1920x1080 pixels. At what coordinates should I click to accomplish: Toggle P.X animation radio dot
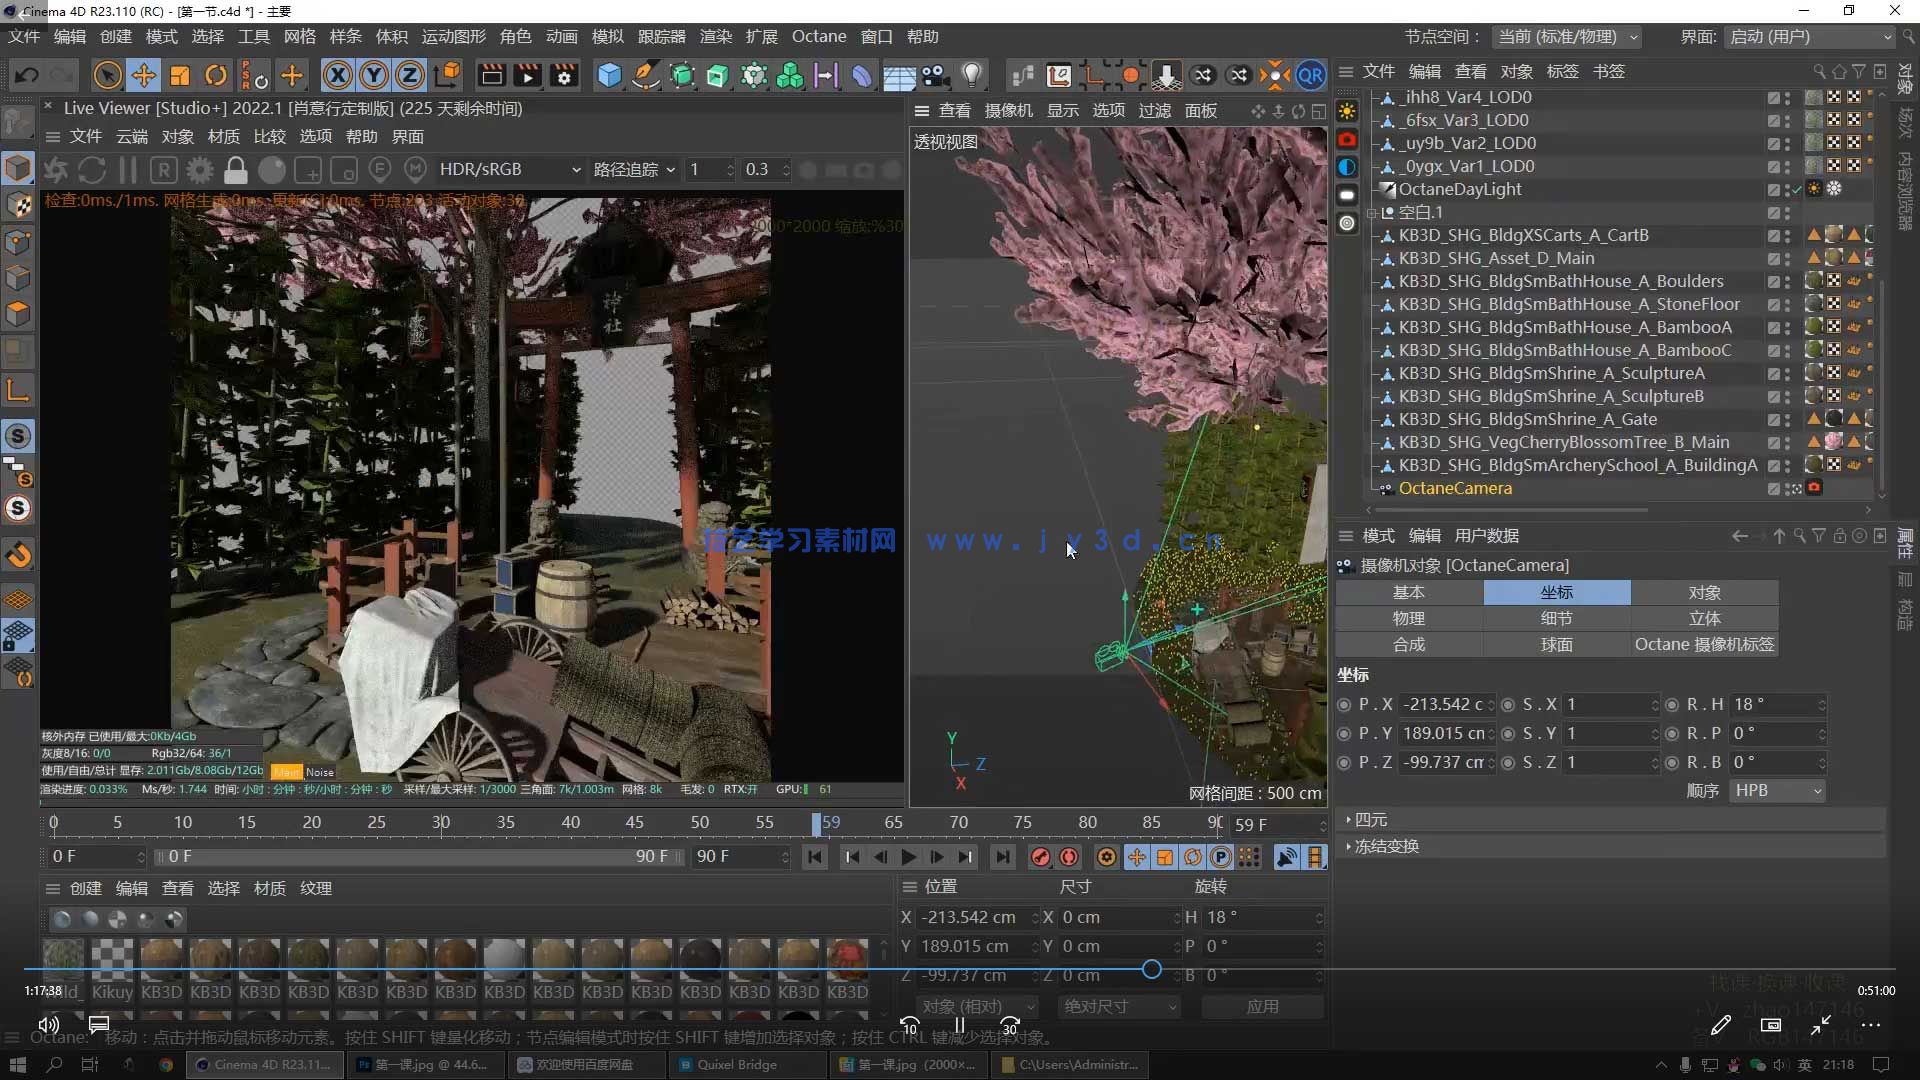click(x=1345, y=705)
